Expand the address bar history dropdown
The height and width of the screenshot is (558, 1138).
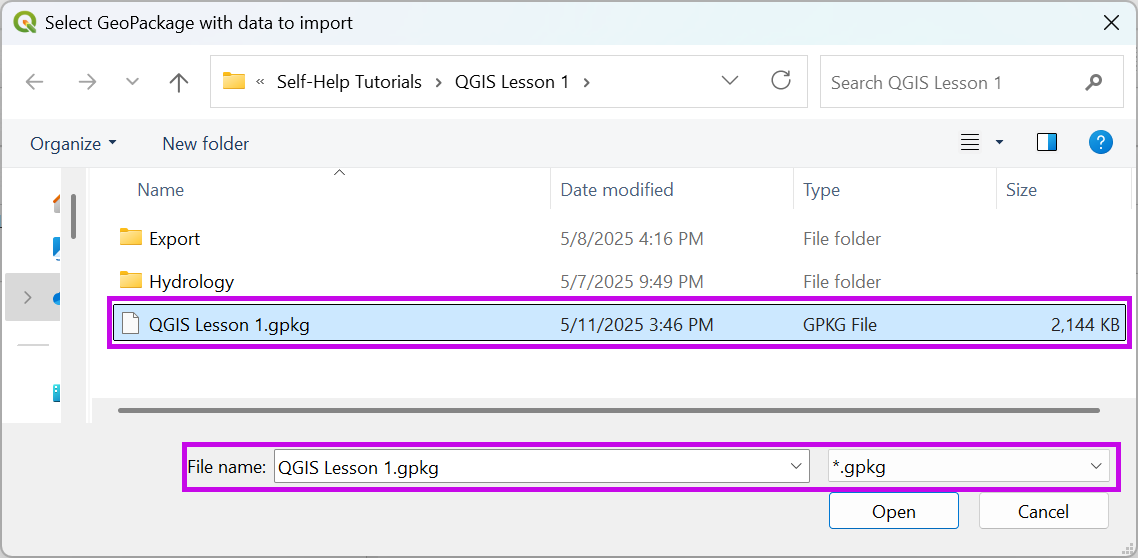[730, 81]
